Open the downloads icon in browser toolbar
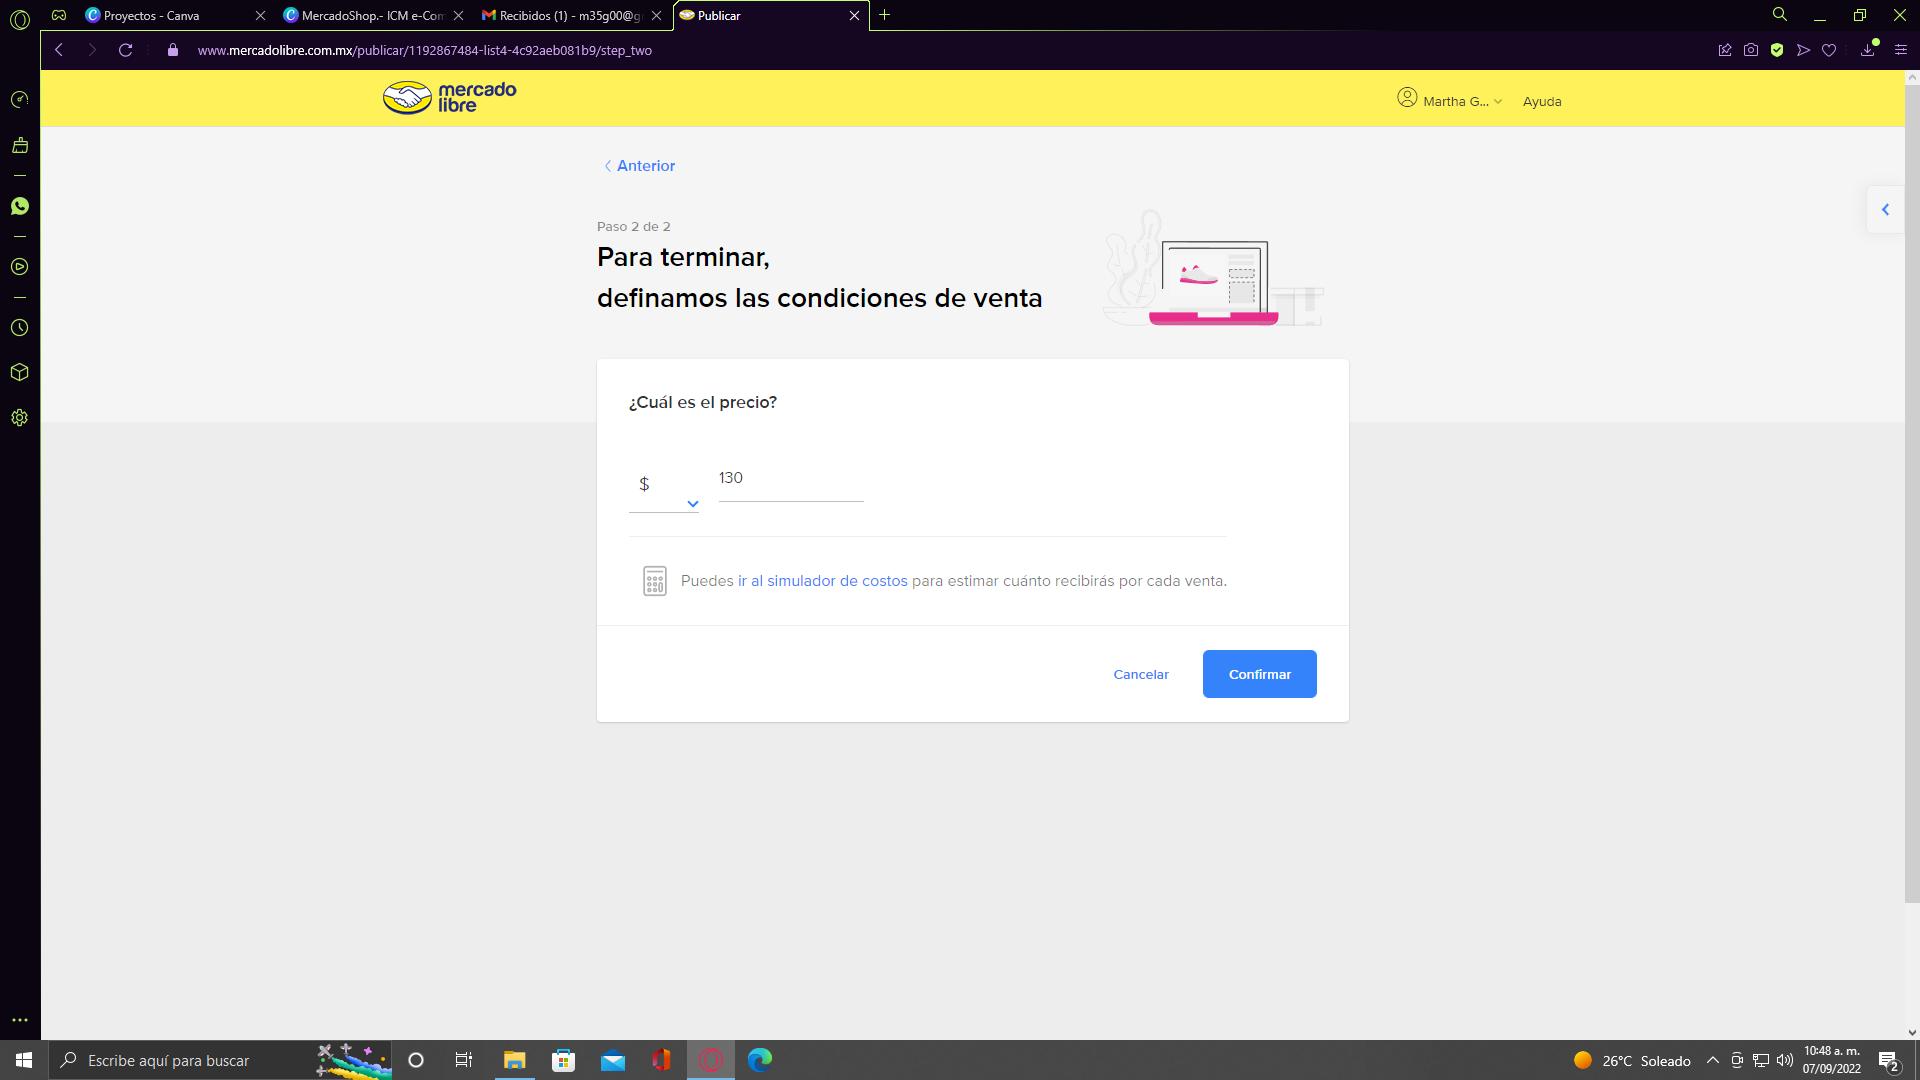1920x1080 pixels. 1867,50
